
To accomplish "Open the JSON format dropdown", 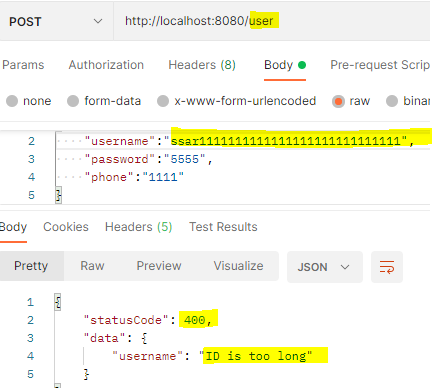I will [325, 267].
